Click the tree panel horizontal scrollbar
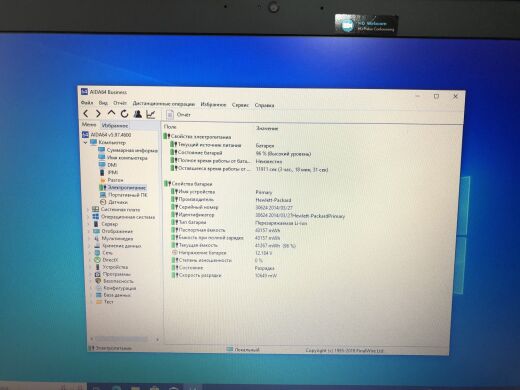Image resolution: width=520 pixels, height=390 pixels. pos(124,339)
